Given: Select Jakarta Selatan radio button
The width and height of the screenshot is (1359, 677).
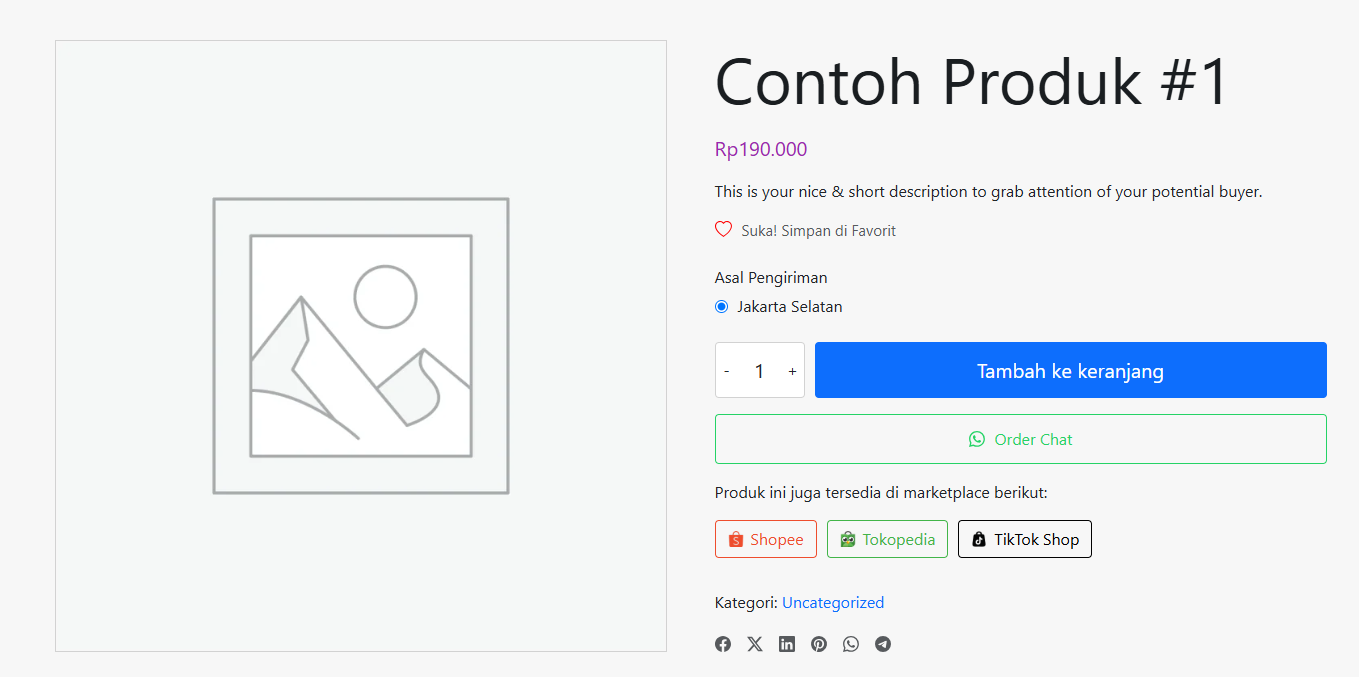Looking at the screenshot, I should (722, 307).
